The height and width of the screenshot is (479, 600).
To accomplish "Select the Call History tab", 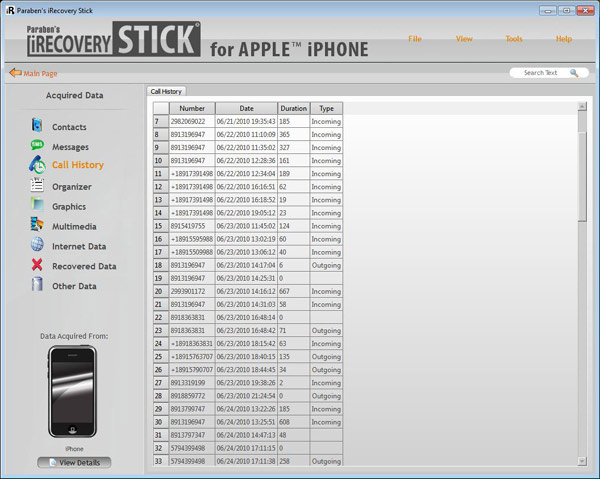I will pyautogui.click(x=166, y=91).
